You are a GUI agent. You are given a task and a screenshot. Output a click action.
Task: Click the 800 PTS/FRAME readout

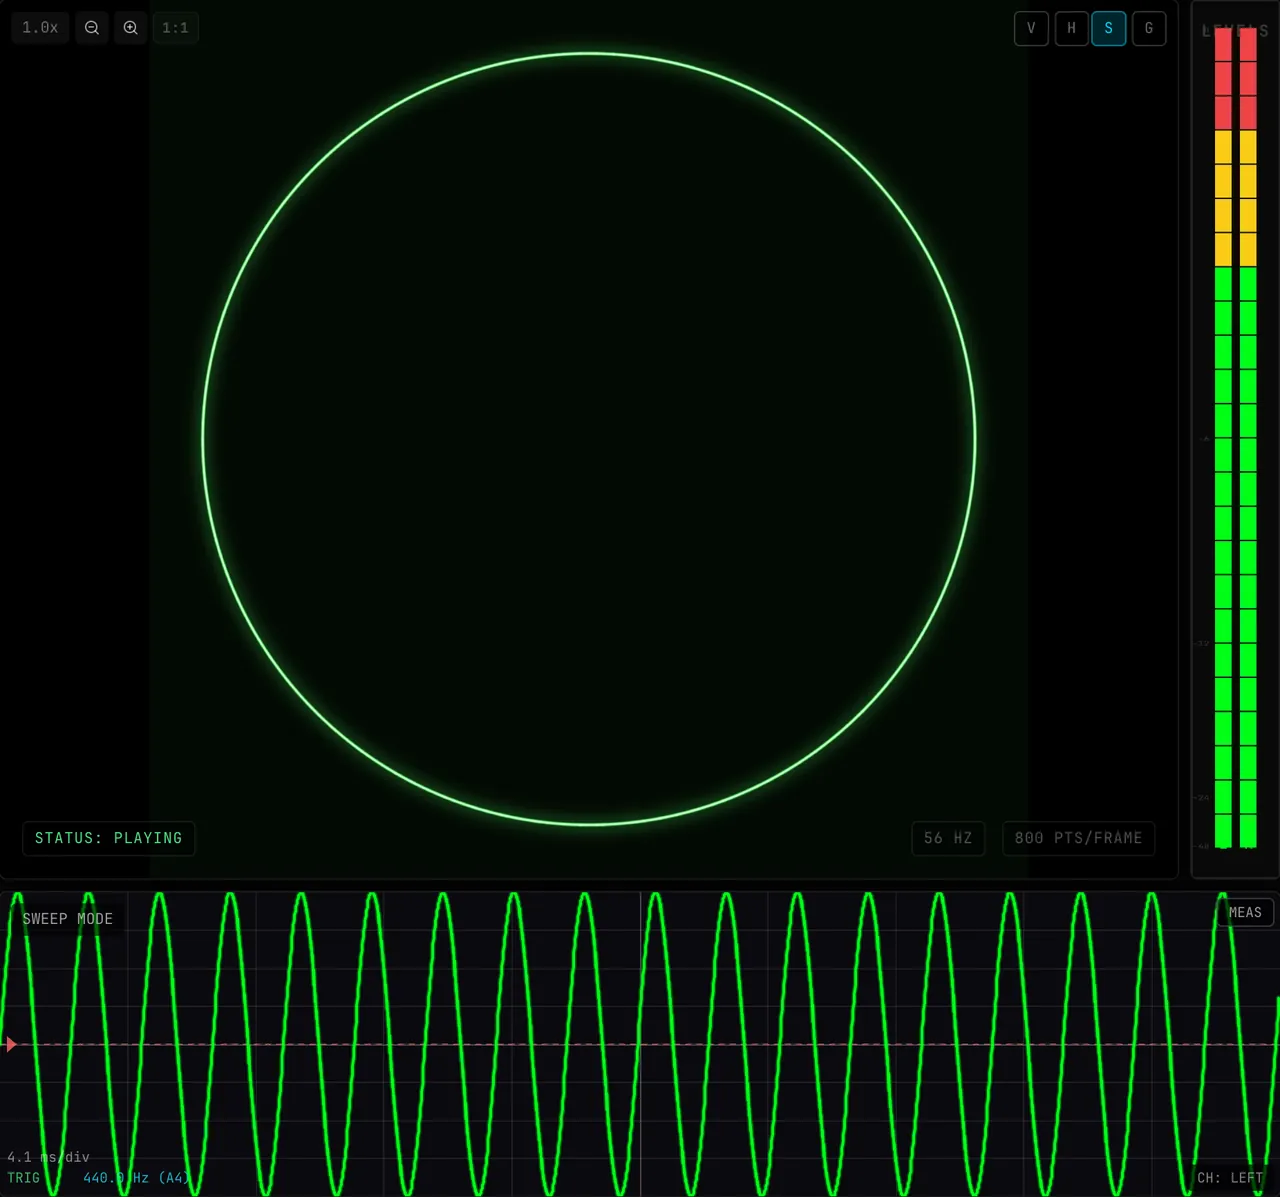(x=1079, y=838)
